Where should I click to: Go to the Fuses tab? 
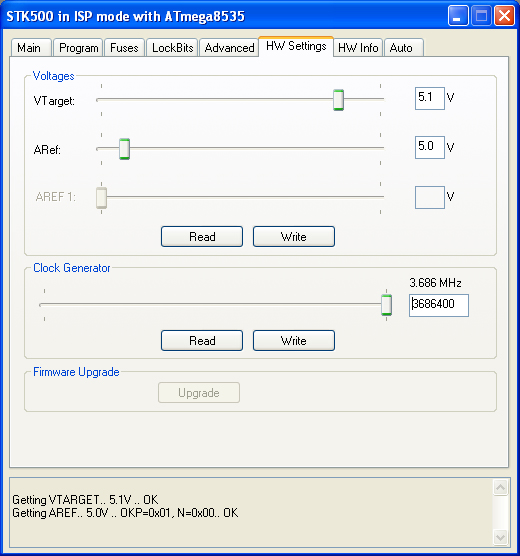(x=124, y=48)
